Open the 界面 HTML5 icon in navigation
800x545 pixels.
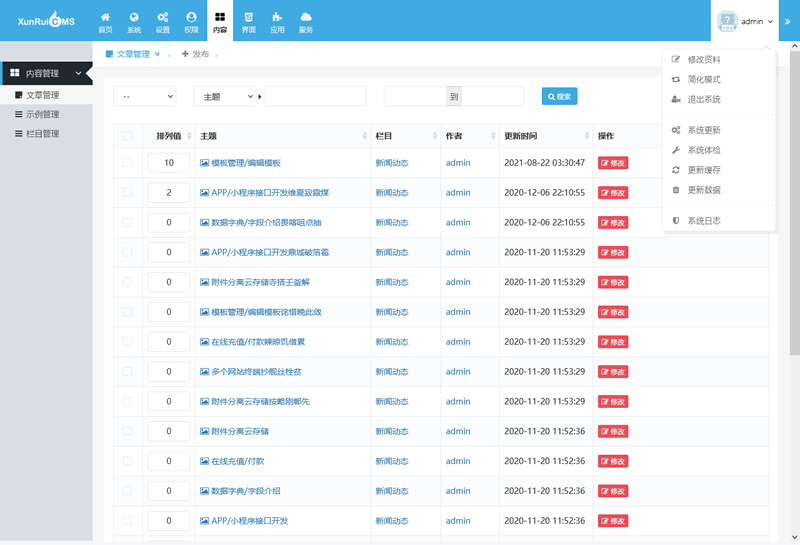tap(248, 21)
